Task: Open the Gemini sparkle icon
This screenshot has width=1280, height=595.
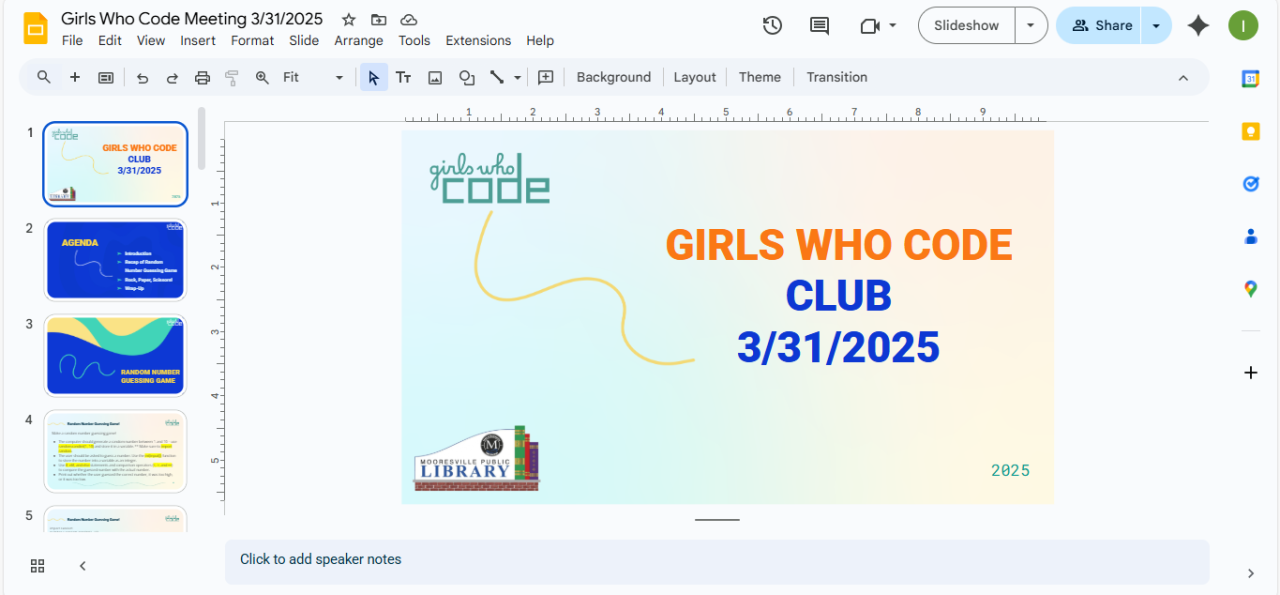Action: (x=1198, y=26)
